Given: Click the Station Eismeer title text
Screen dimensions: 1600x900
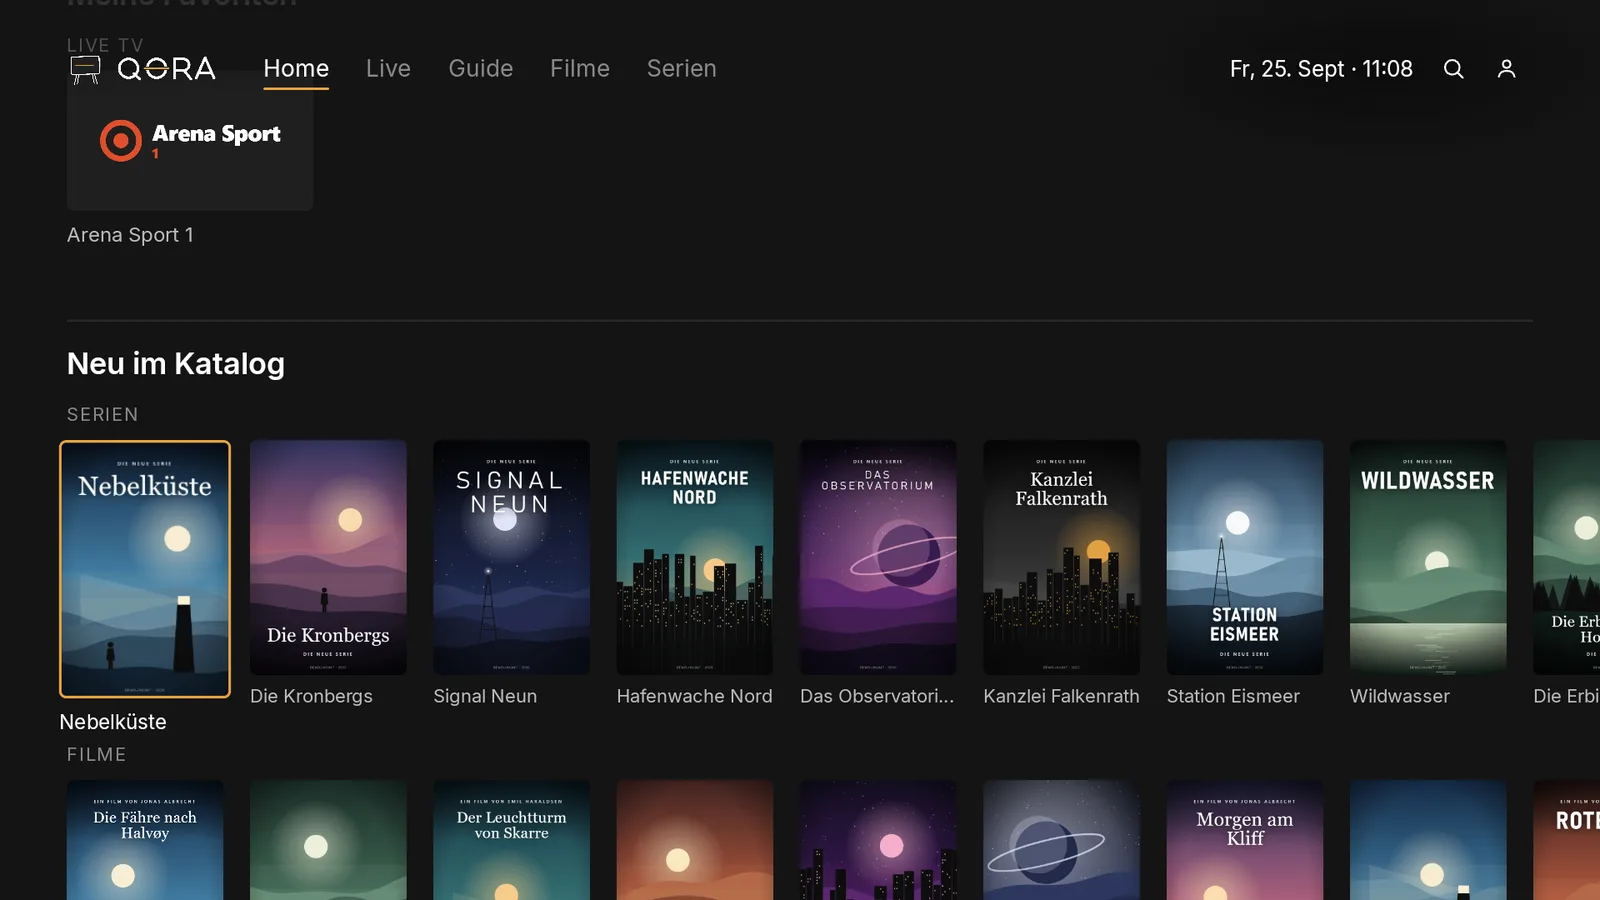Looking at the screenshot, I should (1233, 696).
